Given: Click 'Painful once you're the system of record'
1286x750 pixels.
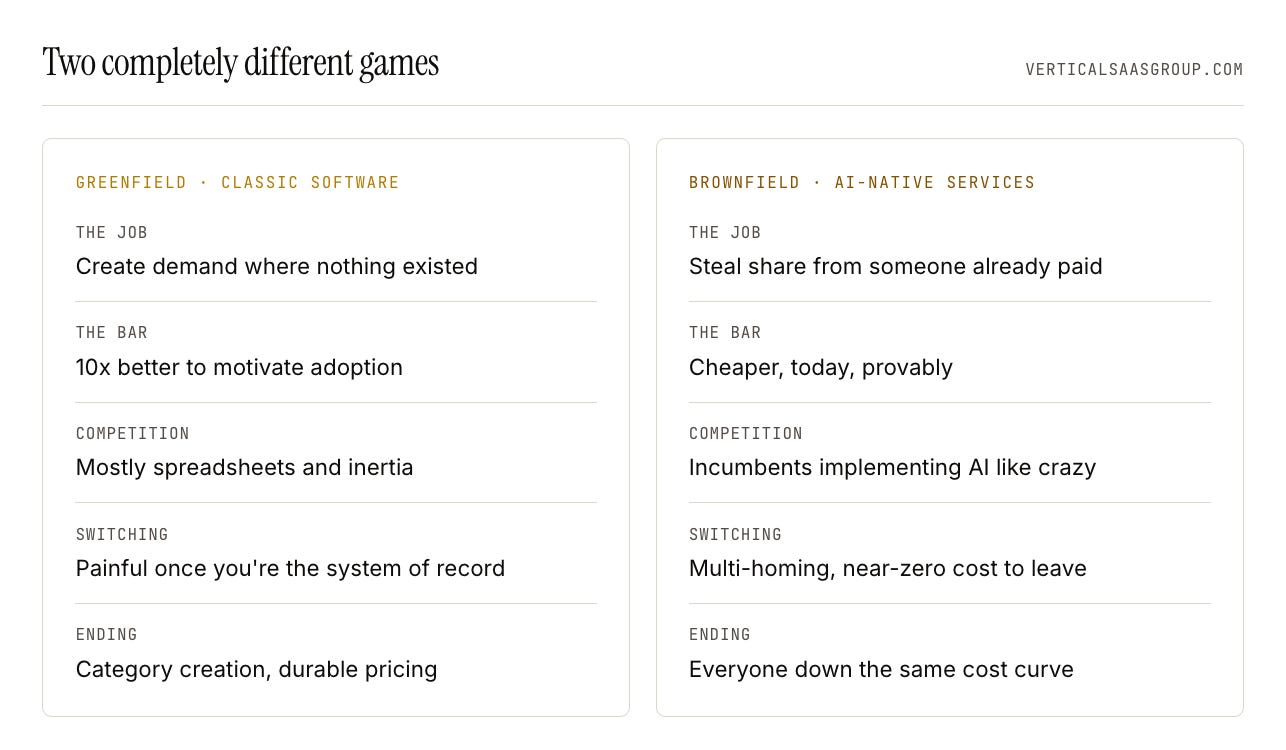Looking at the screenshot, I should pyautogui.click(x=291, y=568).
